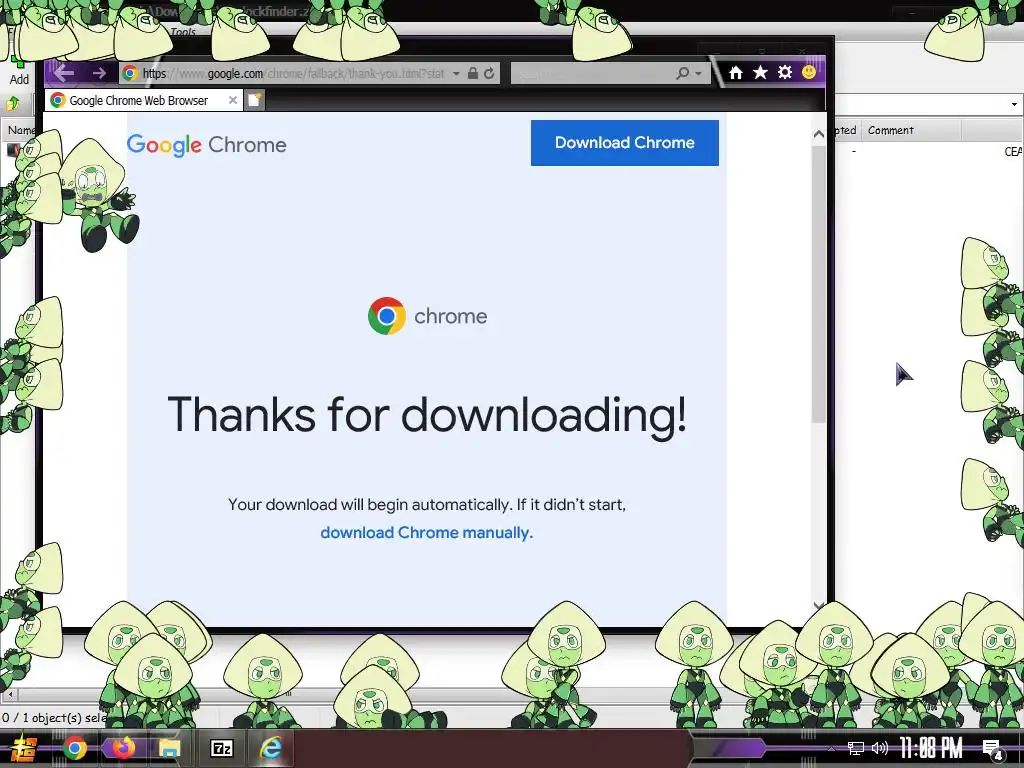
Task: Switch to Internet Explorer on the taskbar
Action: coord(270,748)
